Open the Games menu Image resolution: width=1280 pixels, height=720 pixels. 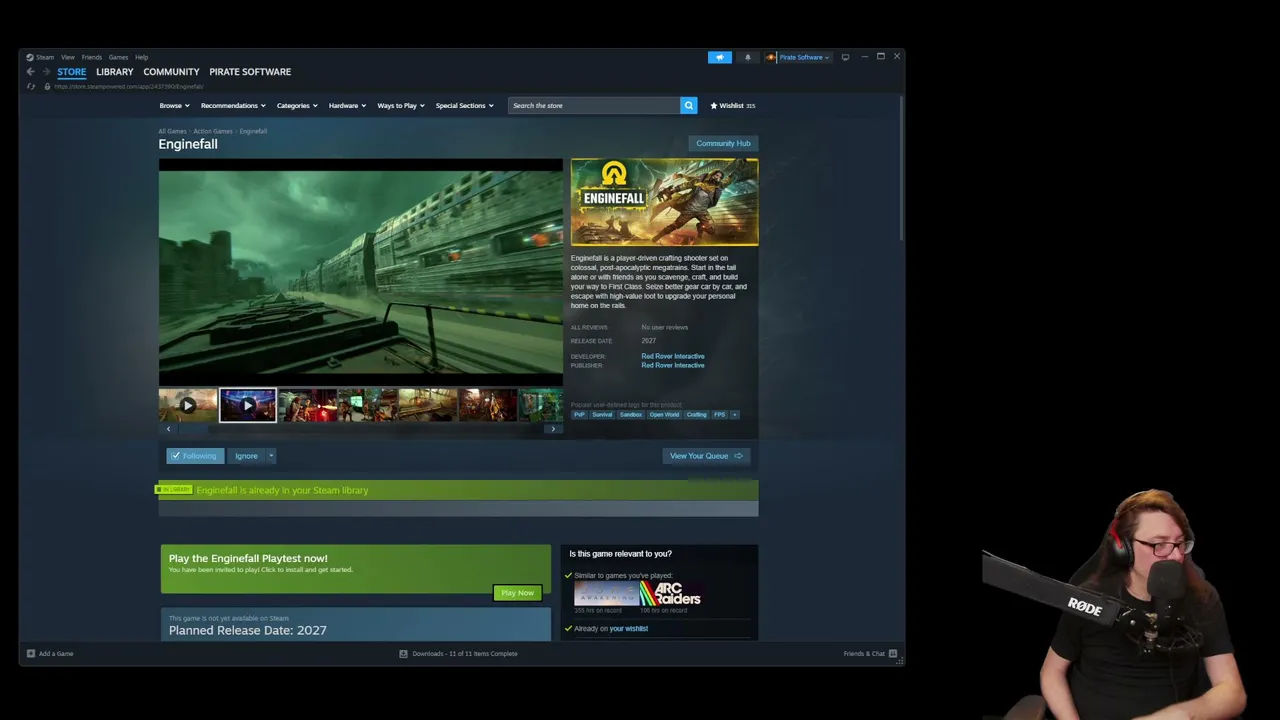(118, 57)
